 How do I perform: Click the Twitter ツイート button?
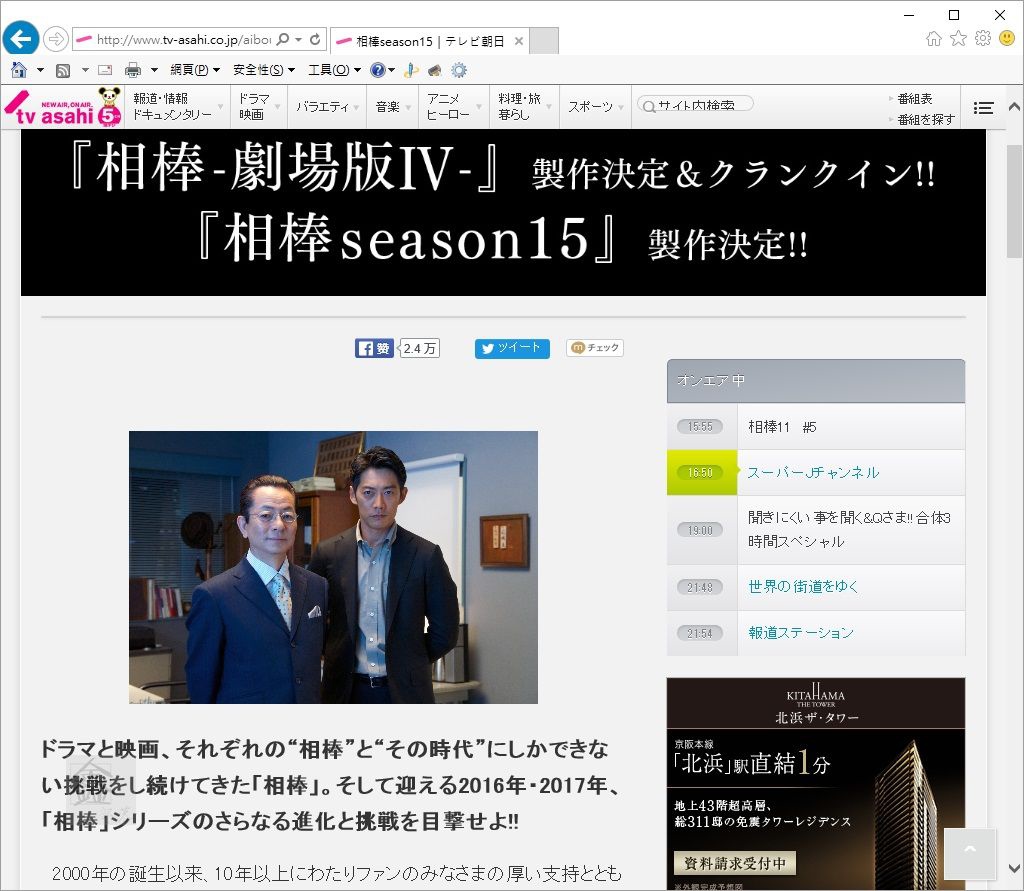coord(512,348)
